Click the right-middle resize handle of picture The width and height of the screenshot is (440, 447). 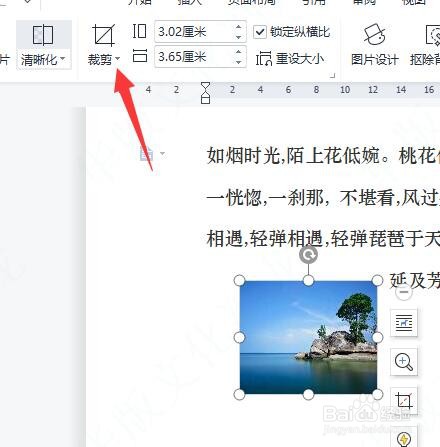pos(377,337)
